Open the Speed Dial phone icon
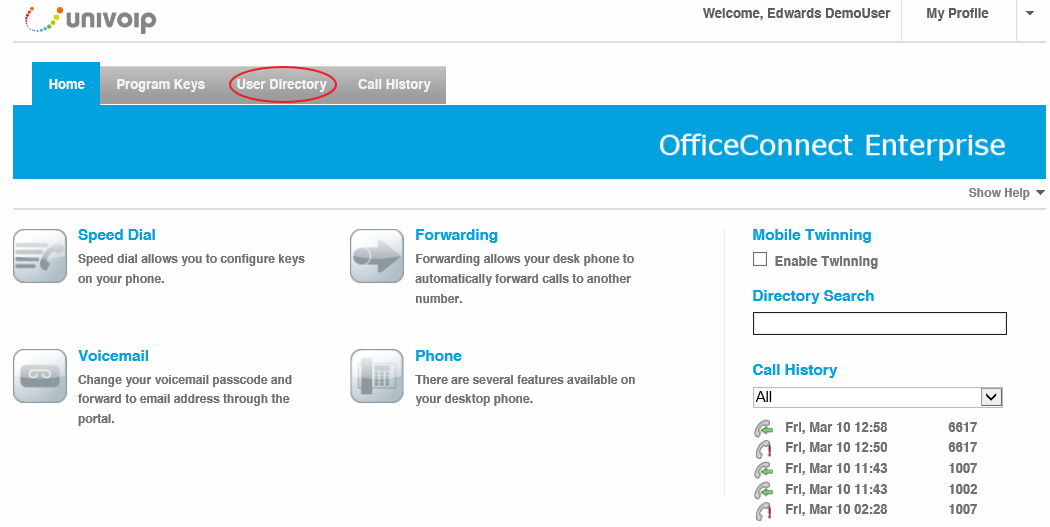 coord(40,256)
